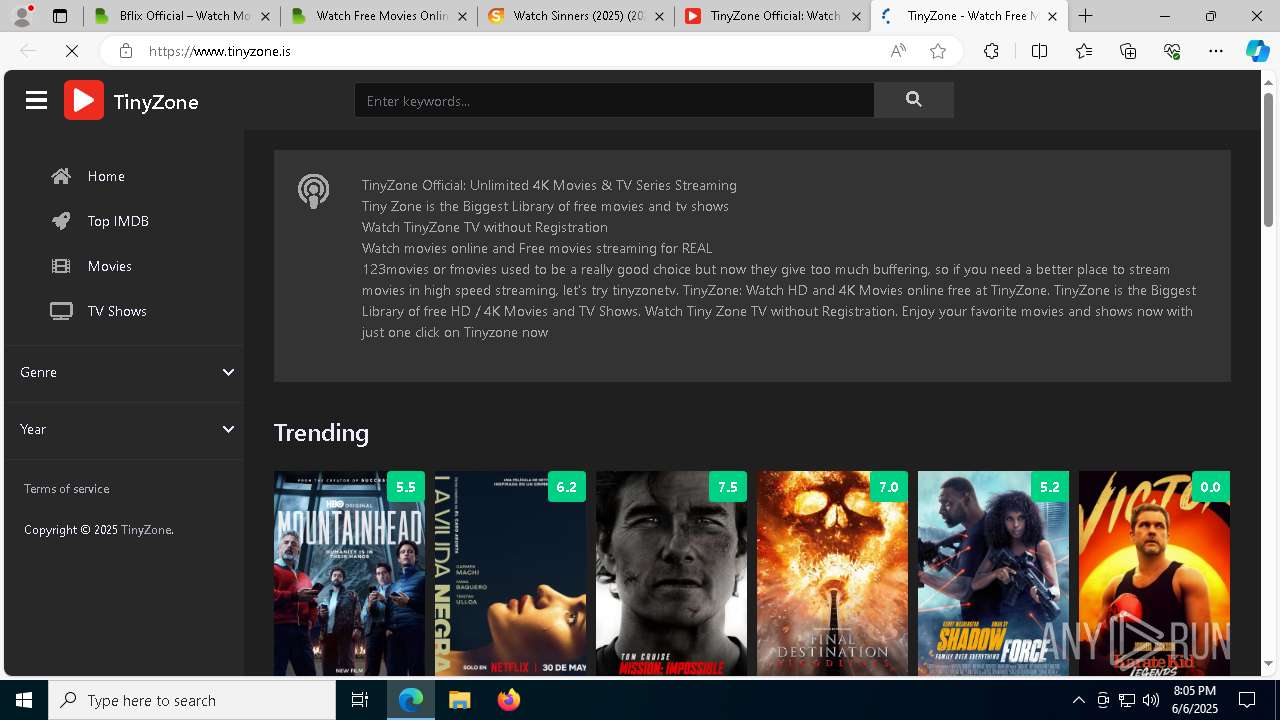Open the notifications action center
The width and height of the screenshot is (1280, 720).
1247,700
